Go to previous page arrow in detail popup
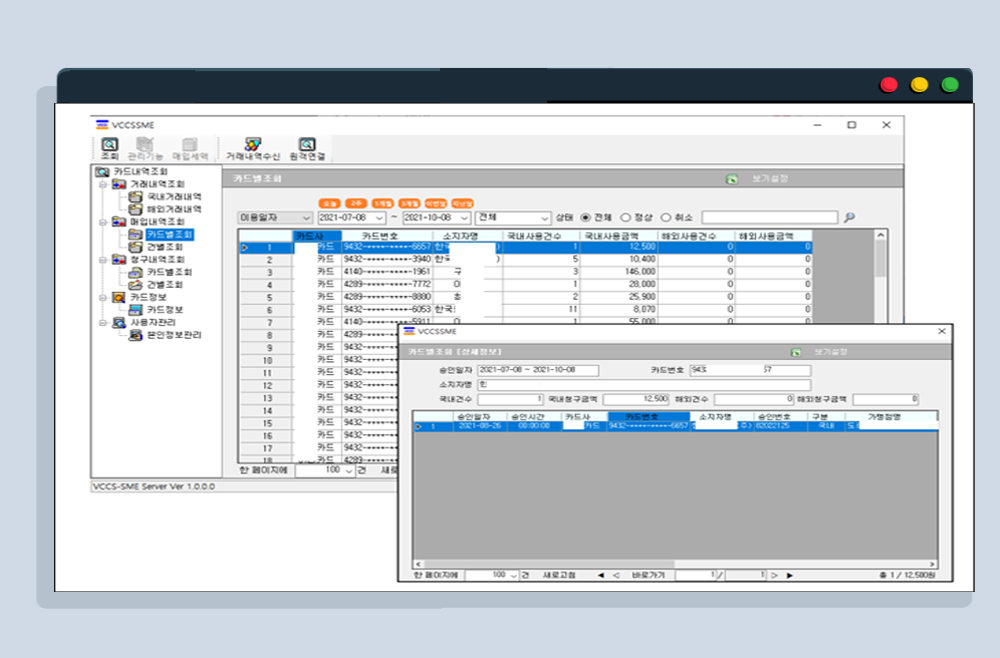Viewport: 1000px width, 658px height. 616,575
